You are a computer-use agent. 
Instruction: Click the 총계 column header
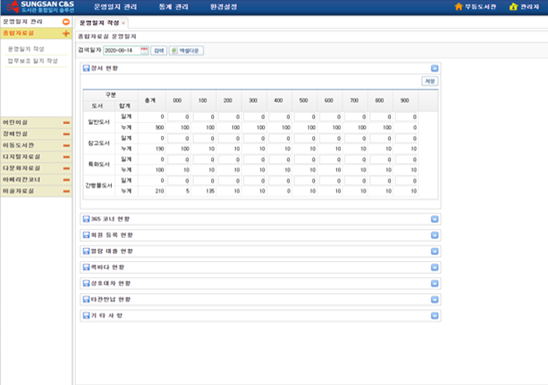pos(151,101)
